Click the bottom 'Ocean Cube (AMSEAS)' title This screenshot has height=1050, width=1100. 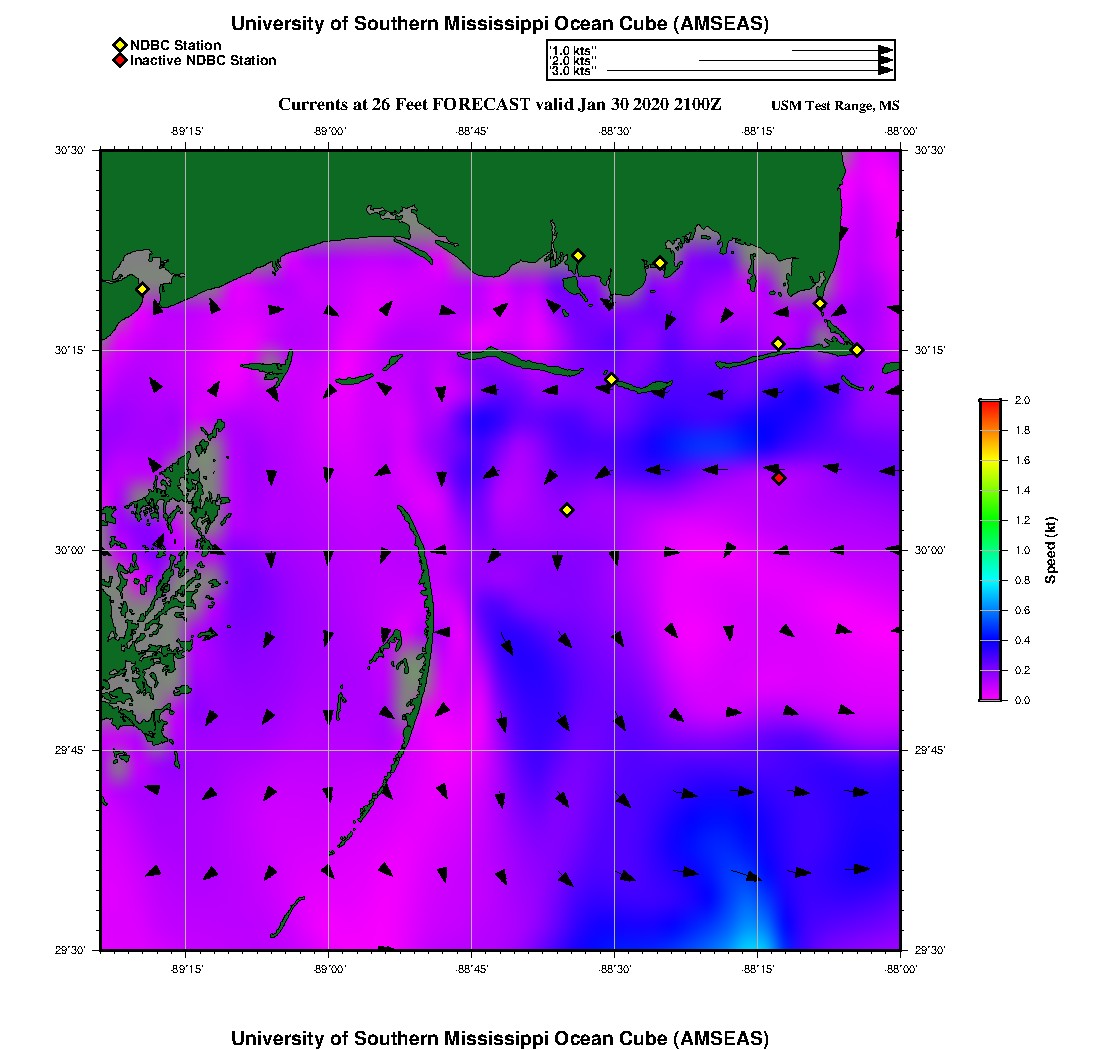[500, 1038]
